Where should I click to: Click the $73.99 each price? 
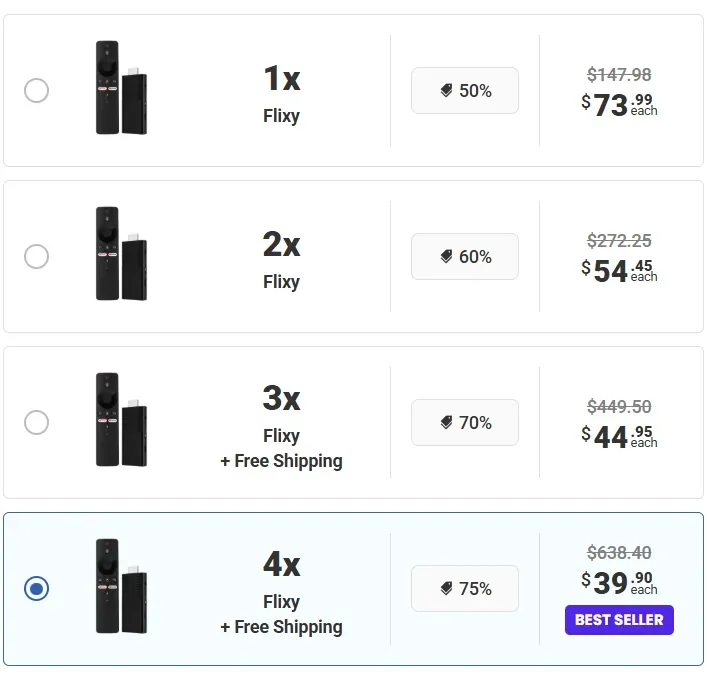619,104
